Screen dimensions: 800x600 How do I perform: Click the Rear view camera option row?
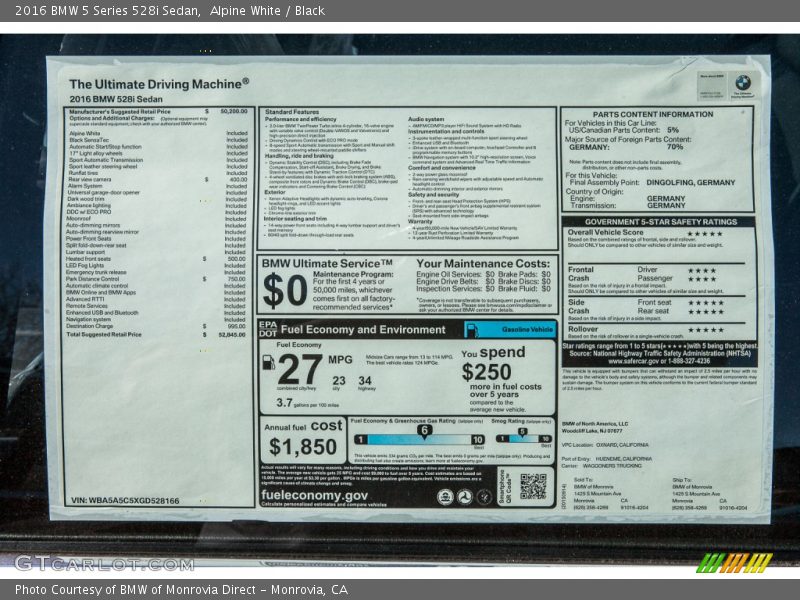[x=158, y=180]
